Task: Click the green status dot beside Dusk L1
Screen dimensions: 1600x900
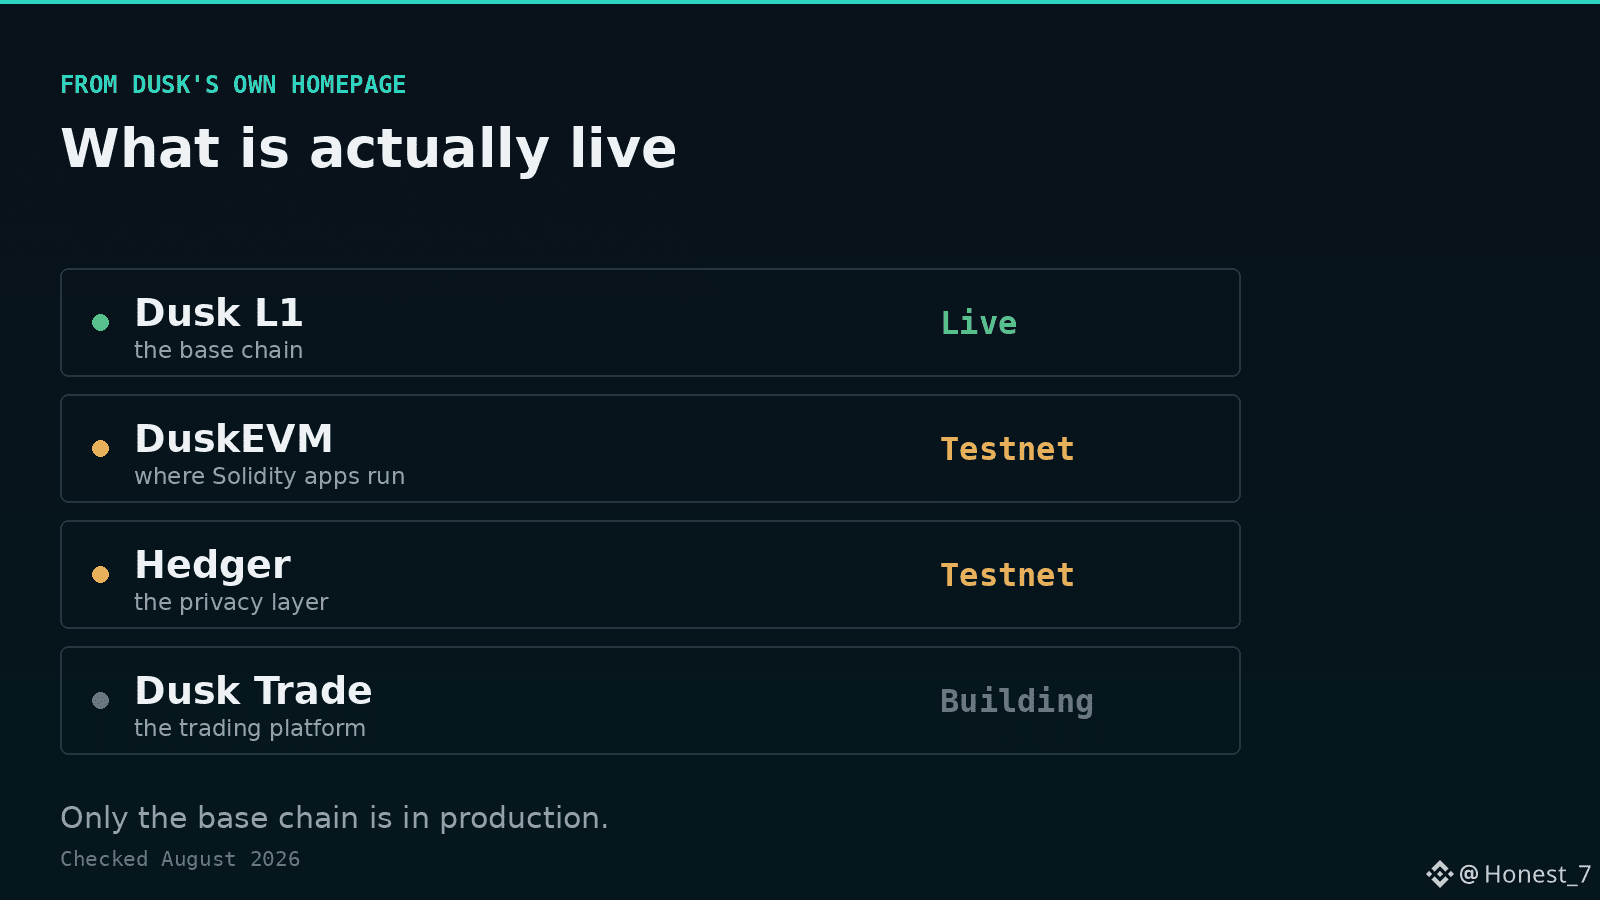Action: click(100, 322)
